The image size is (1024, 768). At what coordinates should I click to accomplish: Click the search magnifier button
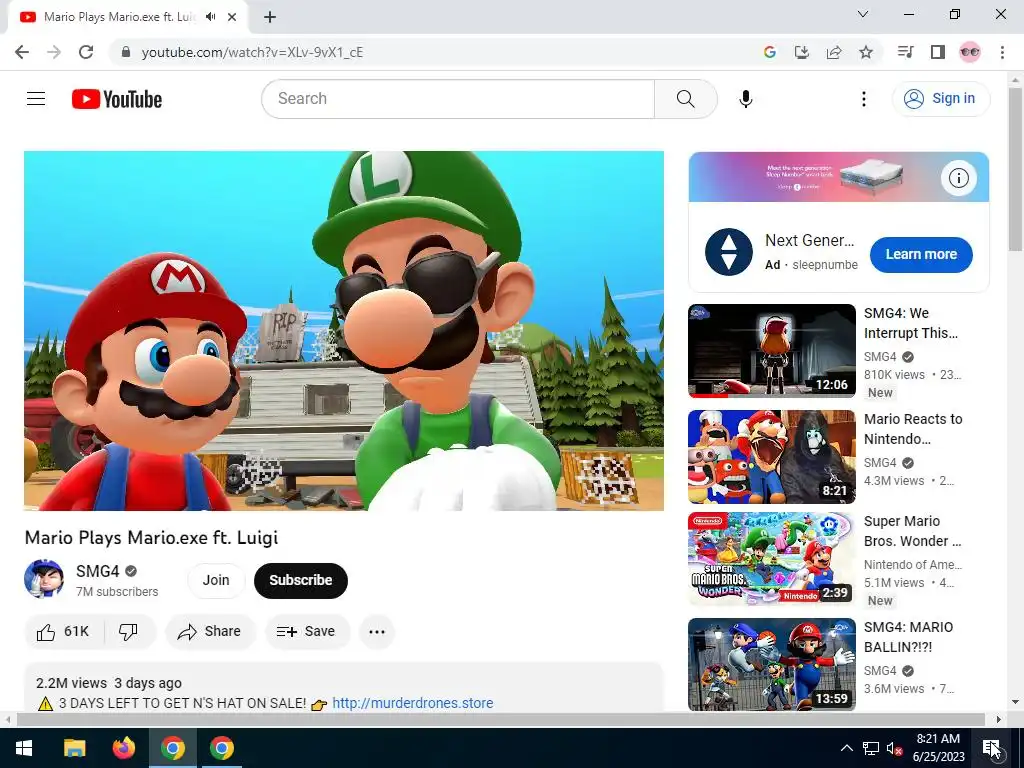click(685, 99)
